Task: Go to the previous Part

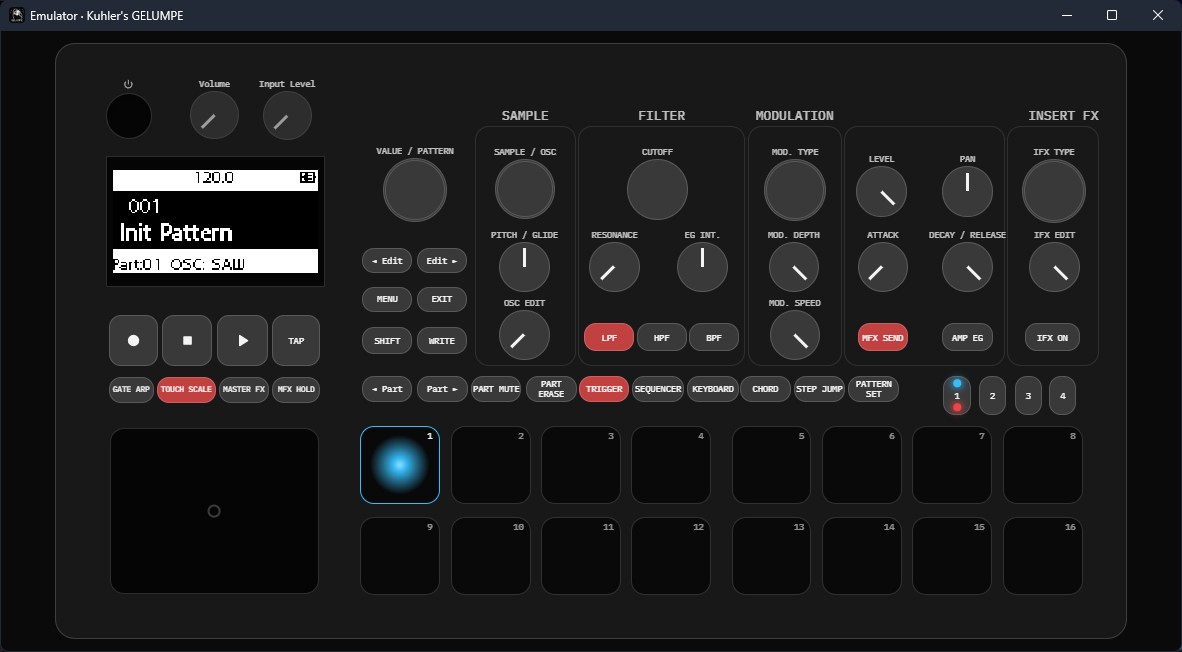Action: point(387,389)
